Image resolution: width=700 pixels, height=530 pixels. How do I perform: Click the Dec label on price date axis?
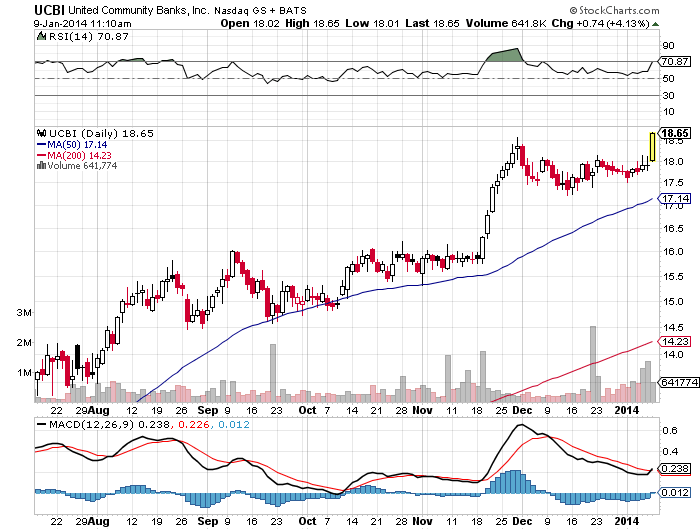tap(522, 410)
